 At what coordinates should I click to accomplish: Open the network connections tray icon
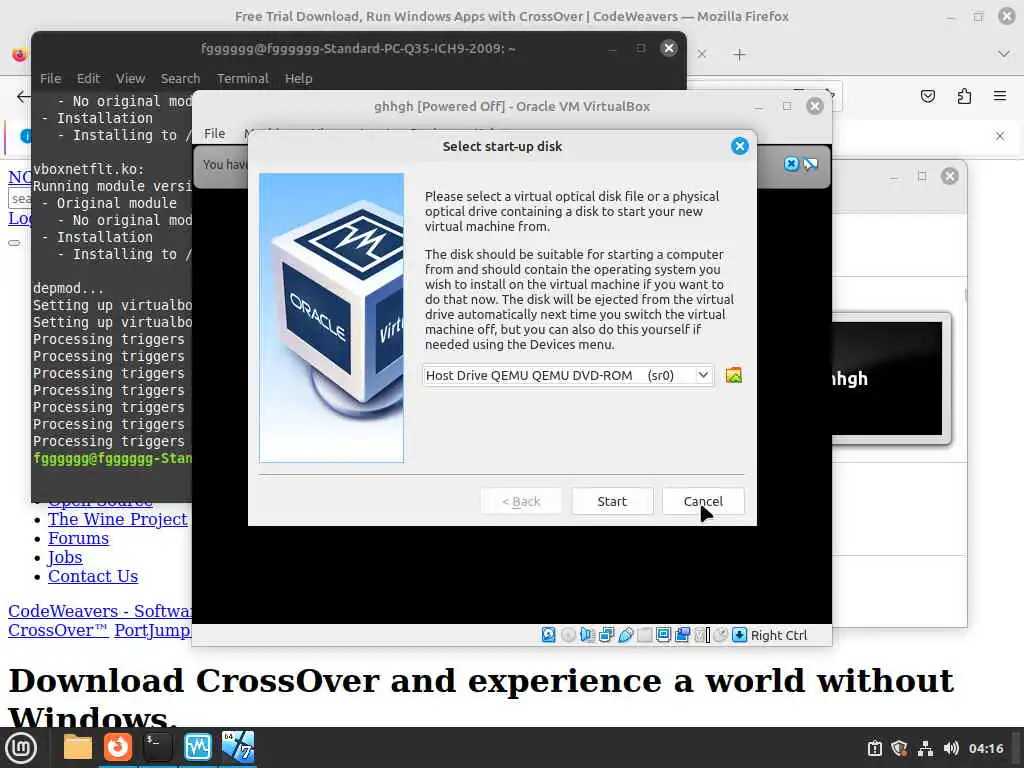click(x=925, y=748)
